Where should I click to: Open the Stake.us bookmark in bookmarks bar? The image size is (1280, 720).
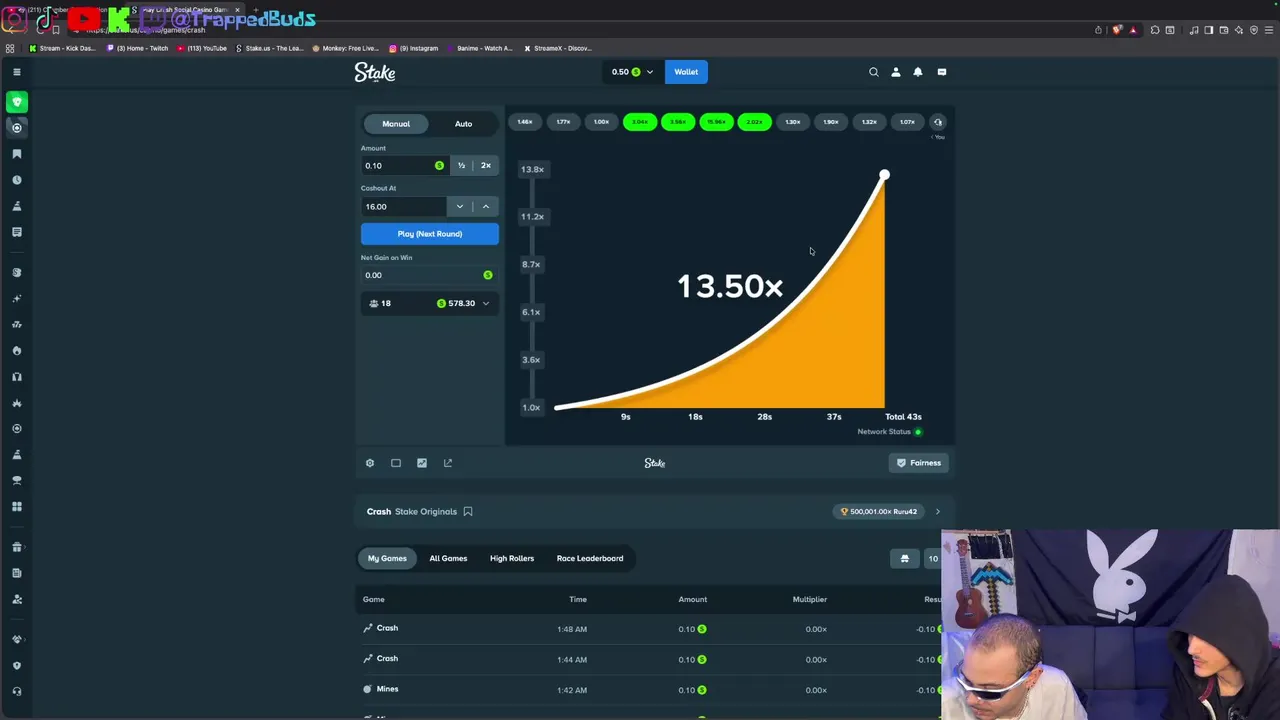click(270, 48)
